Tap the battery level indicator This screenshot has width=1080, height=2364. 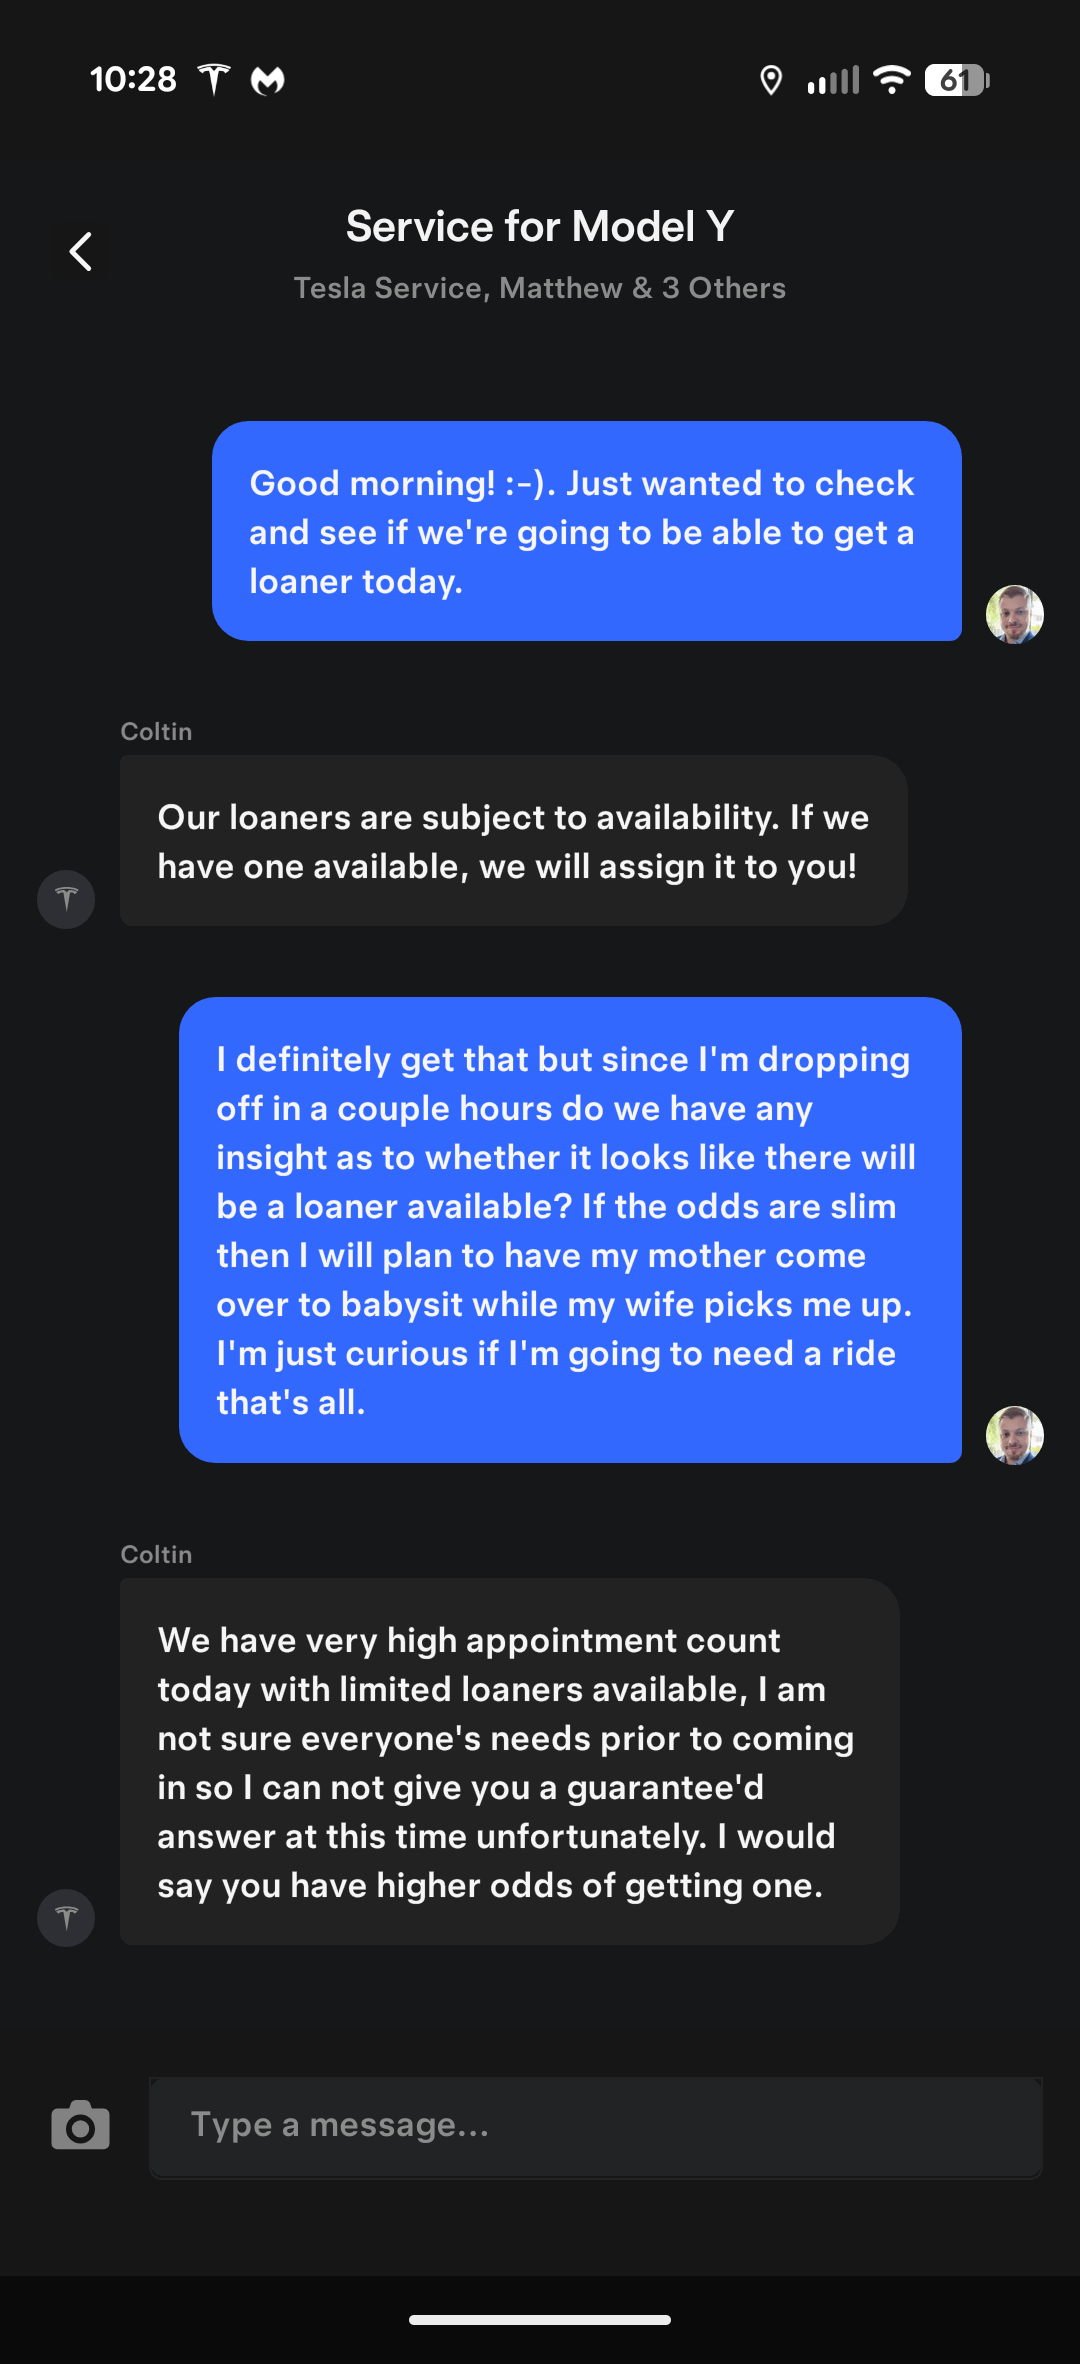pos(956,80)
